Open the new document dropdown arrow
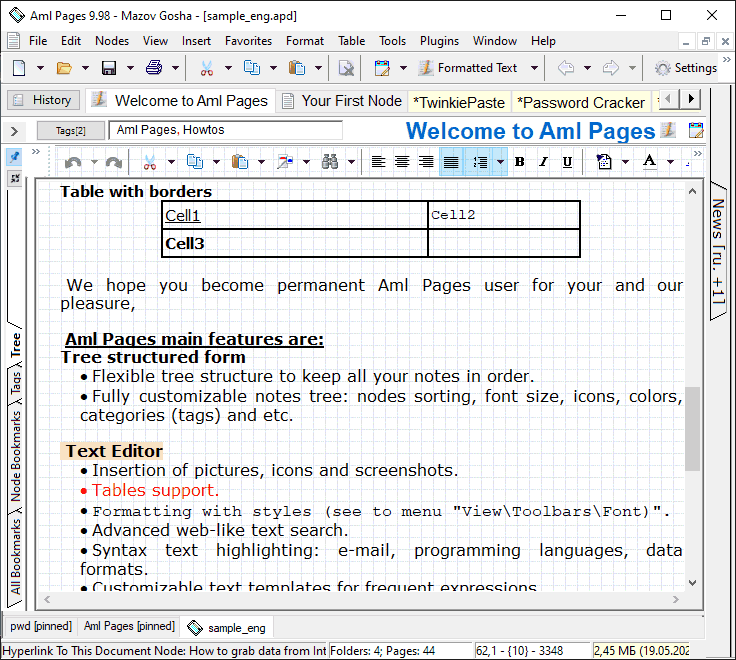This screenshot has width=736, height=660. pyautogui.click(x=40, y=68)
